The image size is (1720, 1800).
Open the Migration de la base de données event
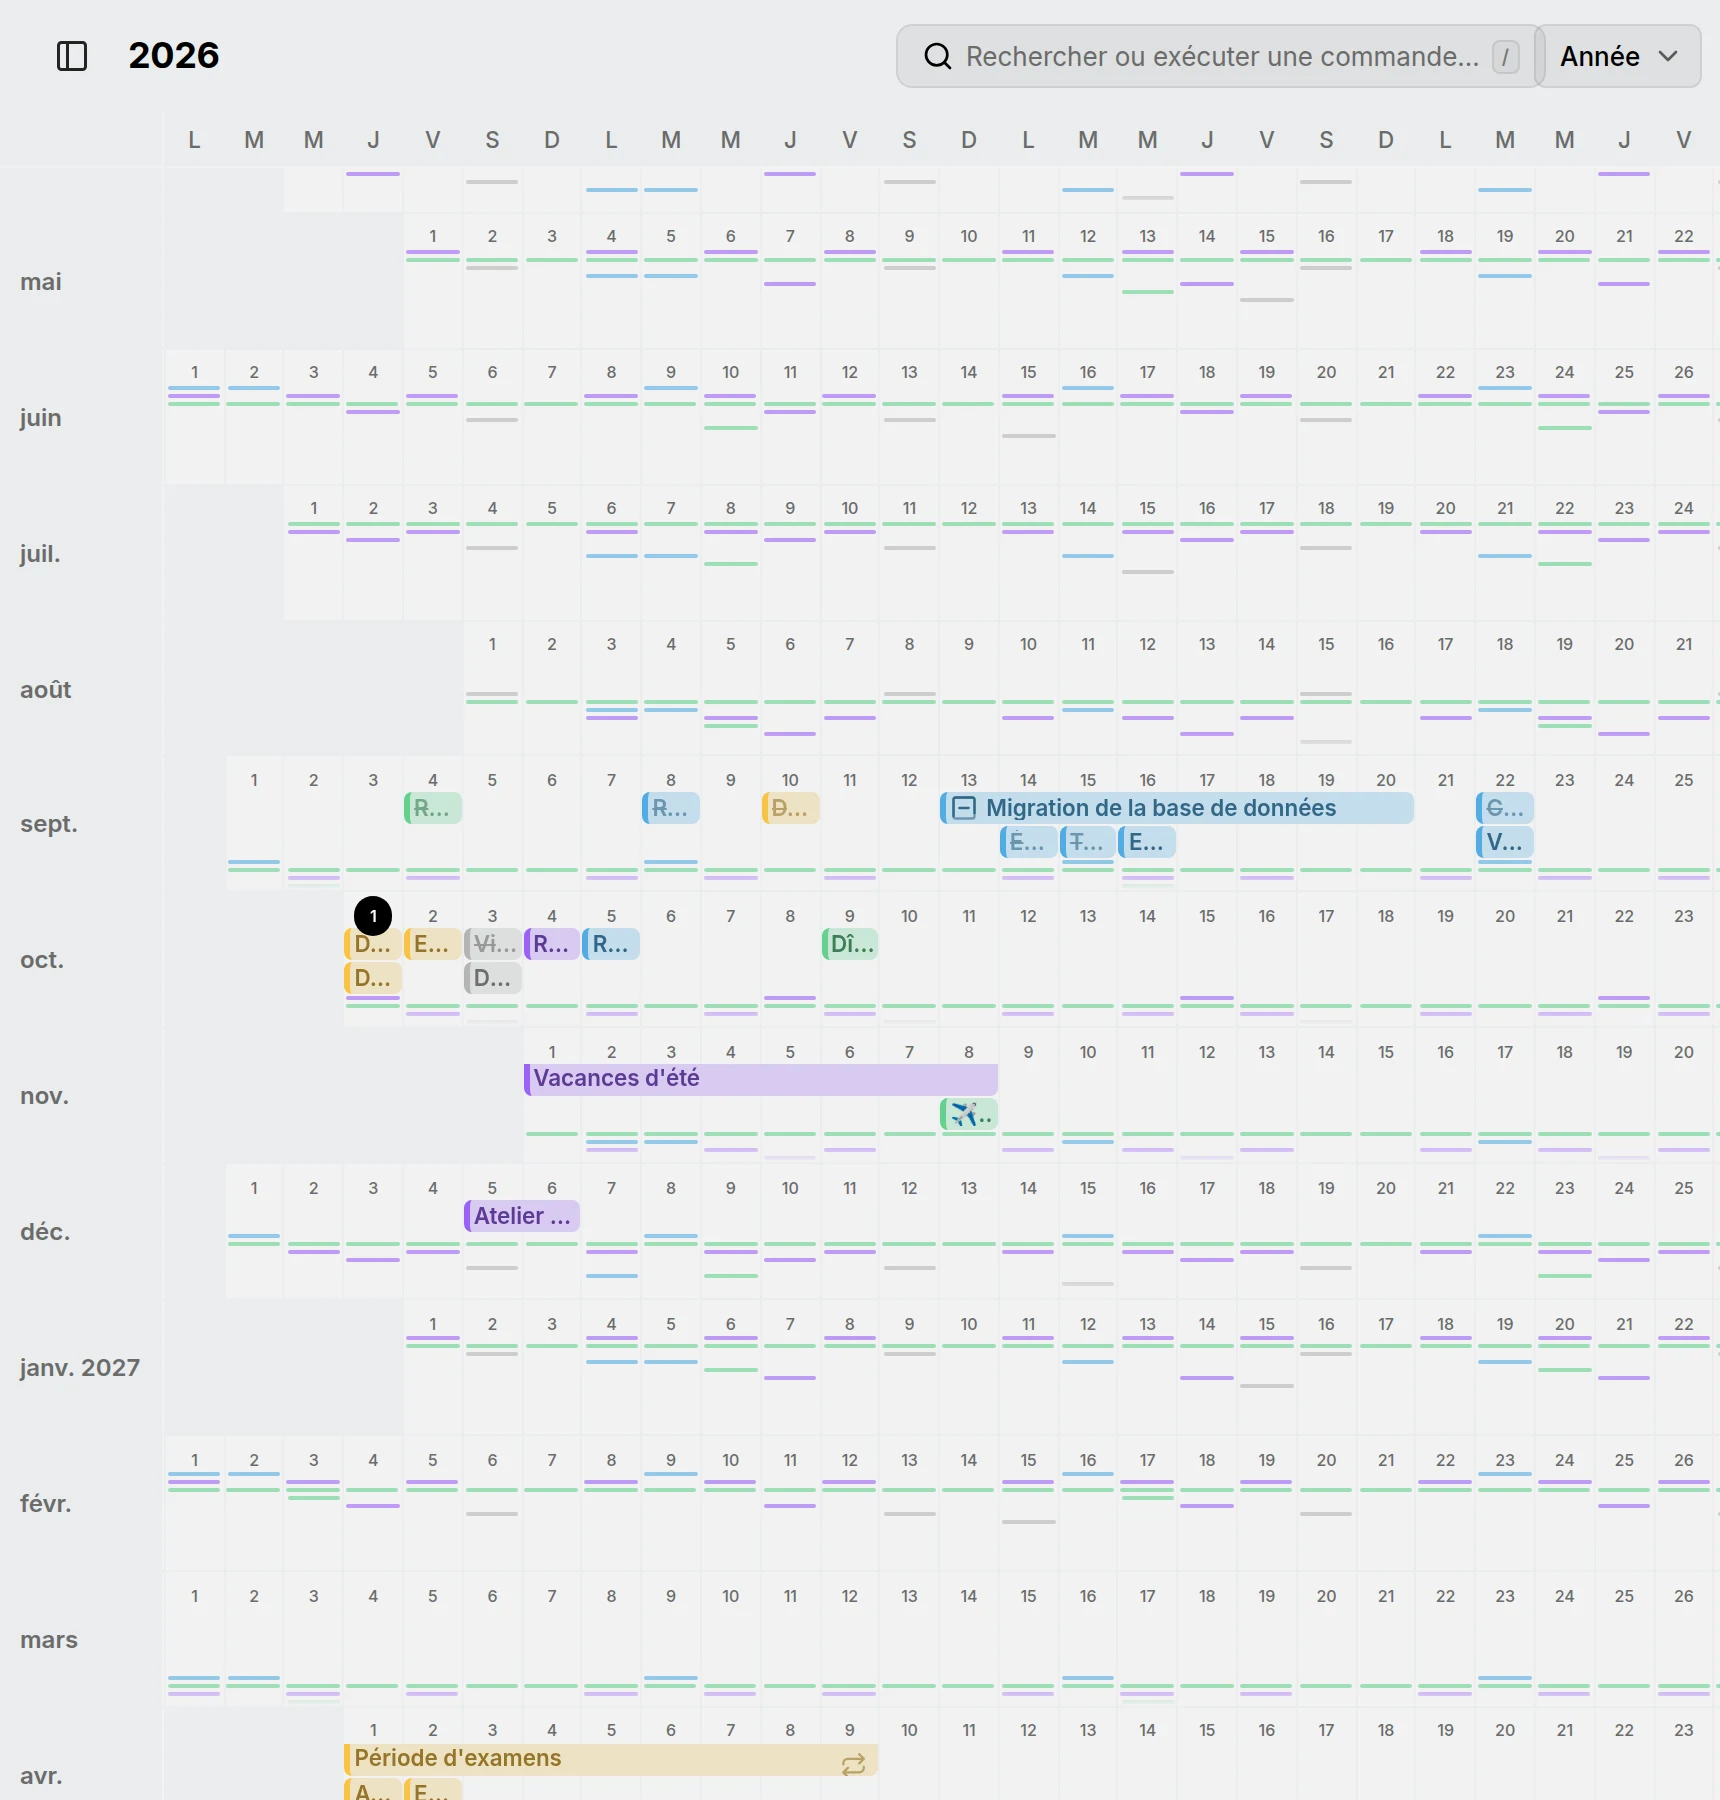pyautogui.click(x=1176, y=808)
